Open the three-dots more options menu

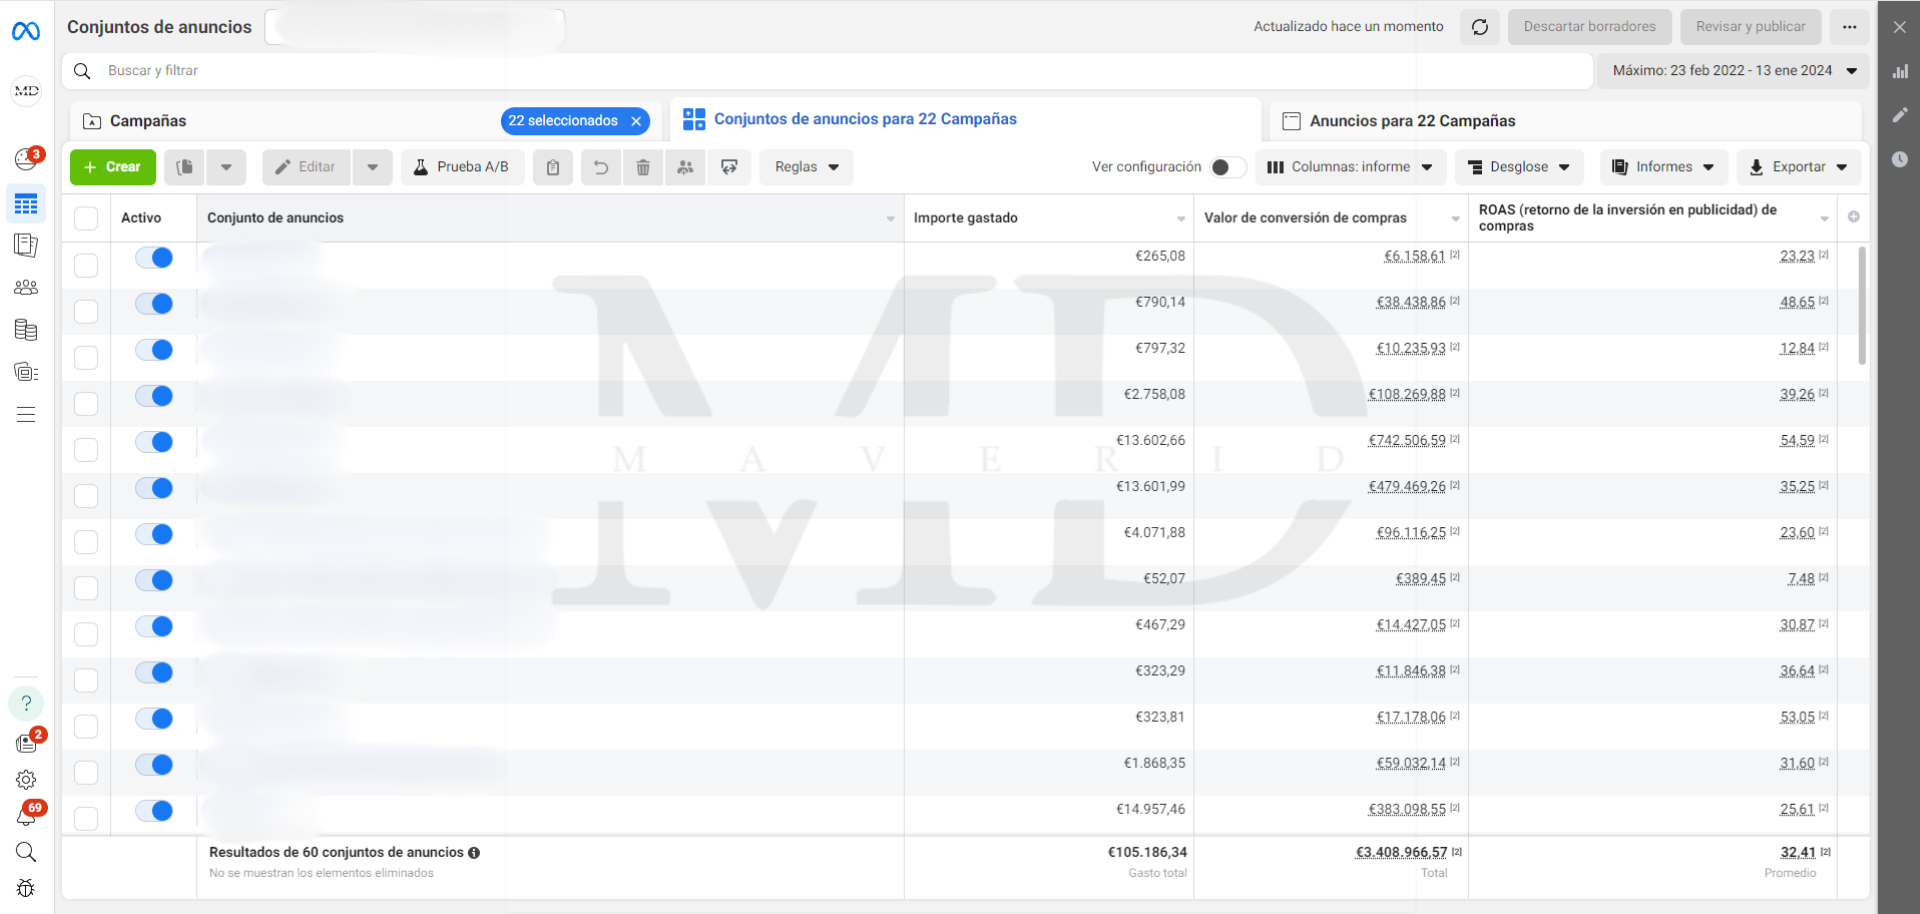click(x=1849, y=27)
